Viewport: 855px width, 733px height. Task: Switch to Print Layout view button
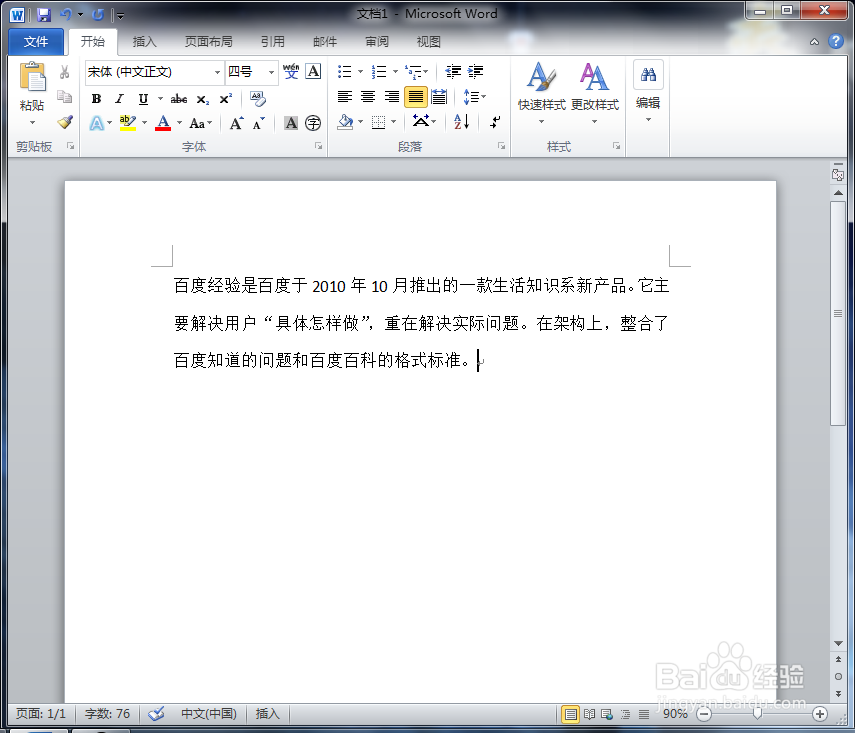point(570,713)
